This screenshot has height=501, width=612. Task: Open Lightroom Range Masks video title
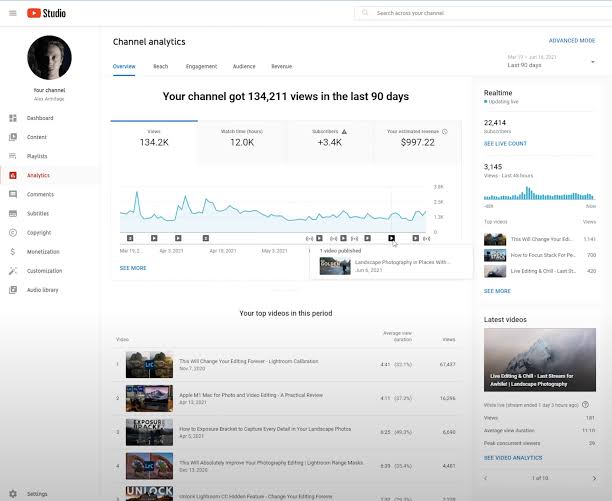pyautogui.click(x=271, y=463)
